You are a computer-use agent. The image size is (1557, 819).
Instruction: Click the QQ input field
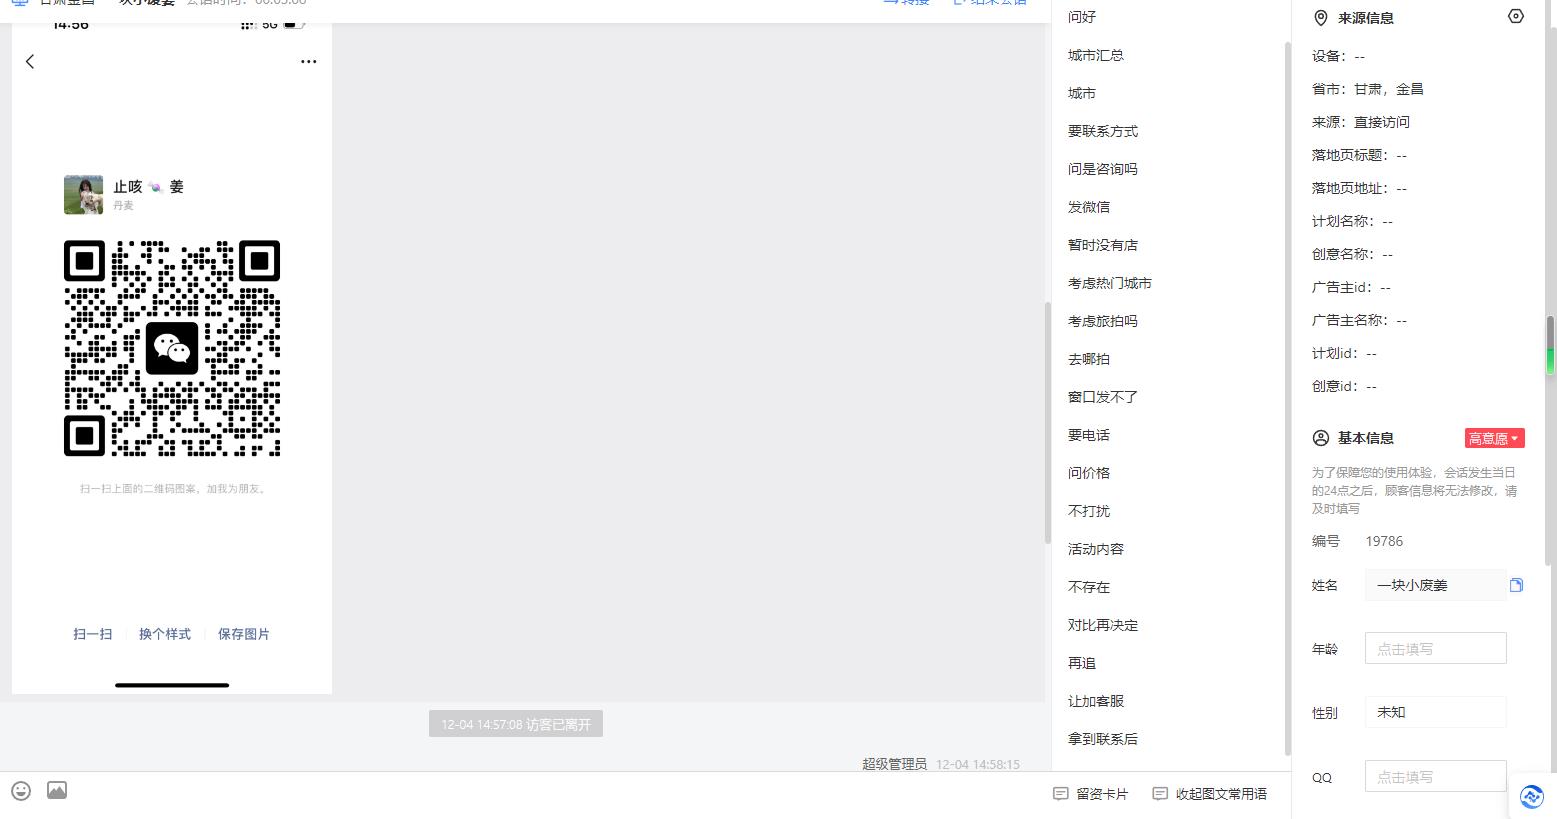[1435, 776]
